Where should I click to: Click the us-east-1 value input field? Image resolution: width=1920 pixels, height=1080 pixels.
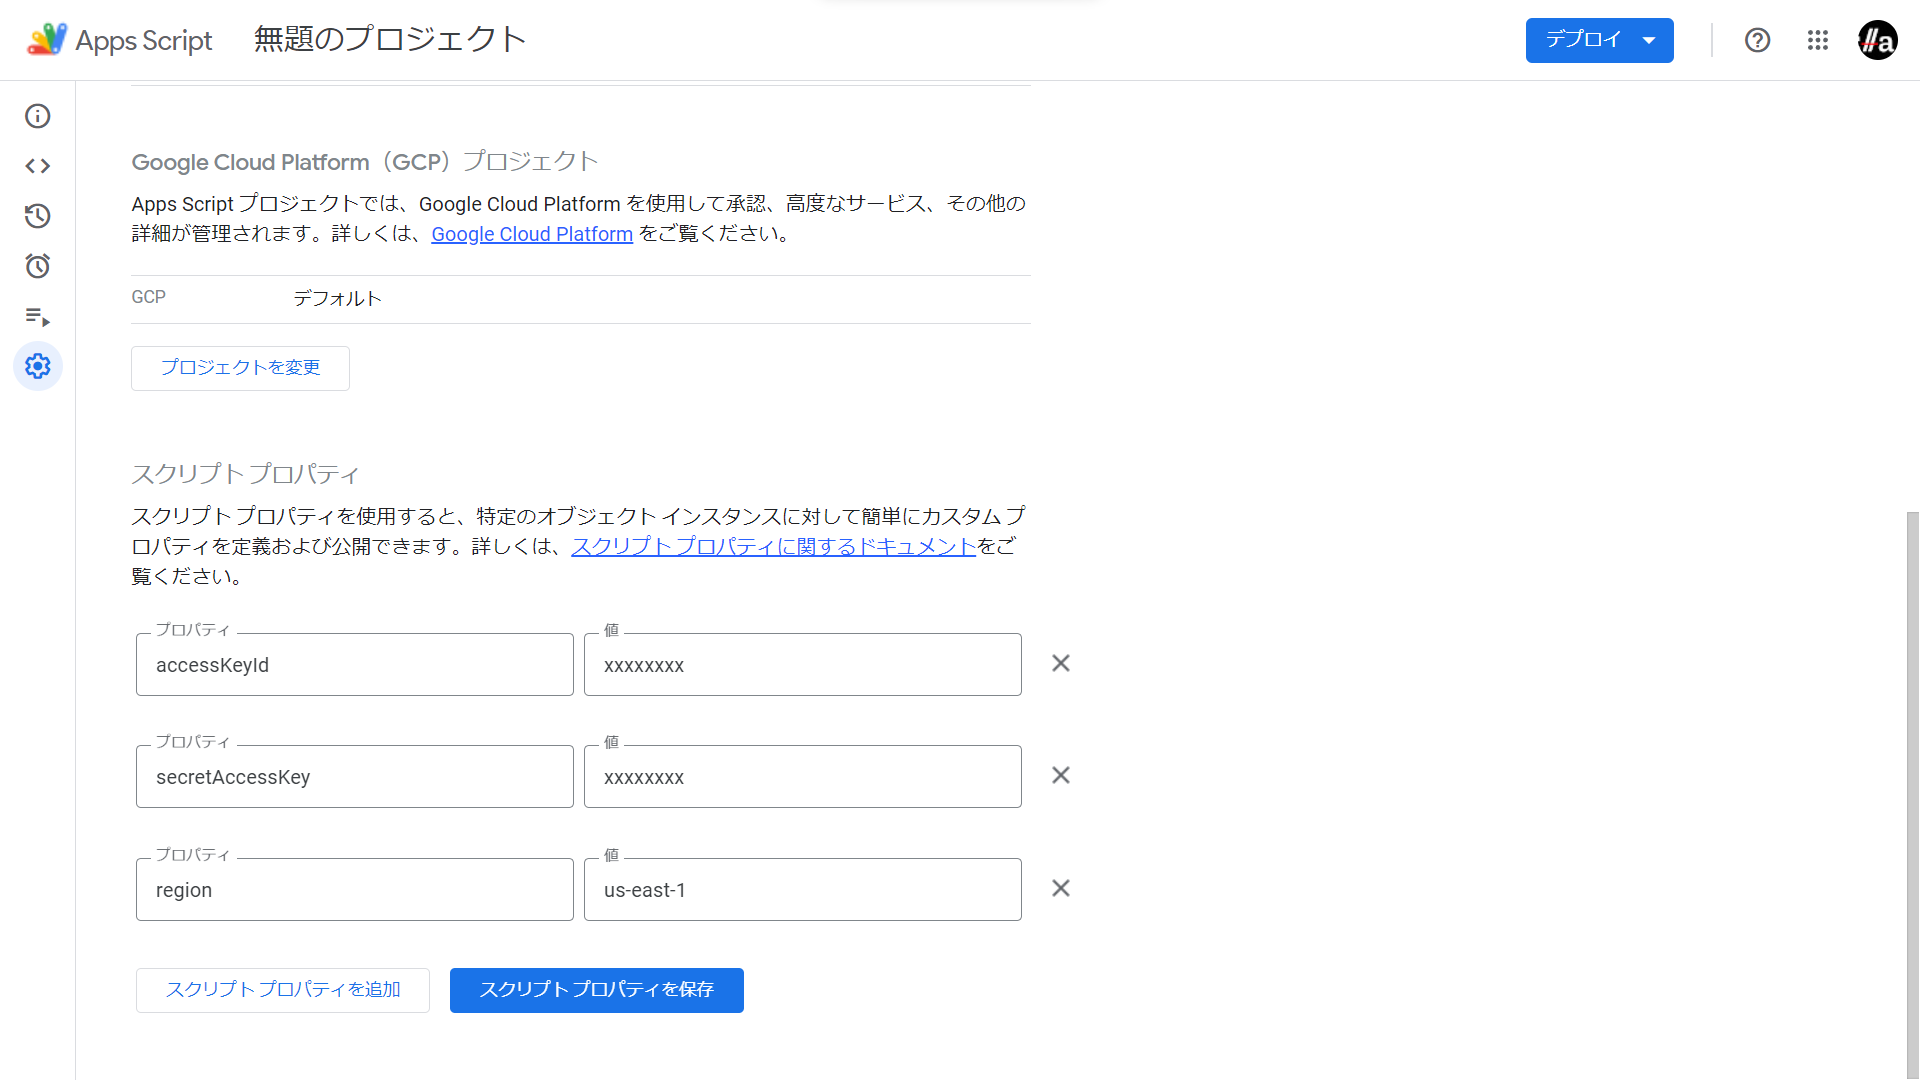coord(802,890)
